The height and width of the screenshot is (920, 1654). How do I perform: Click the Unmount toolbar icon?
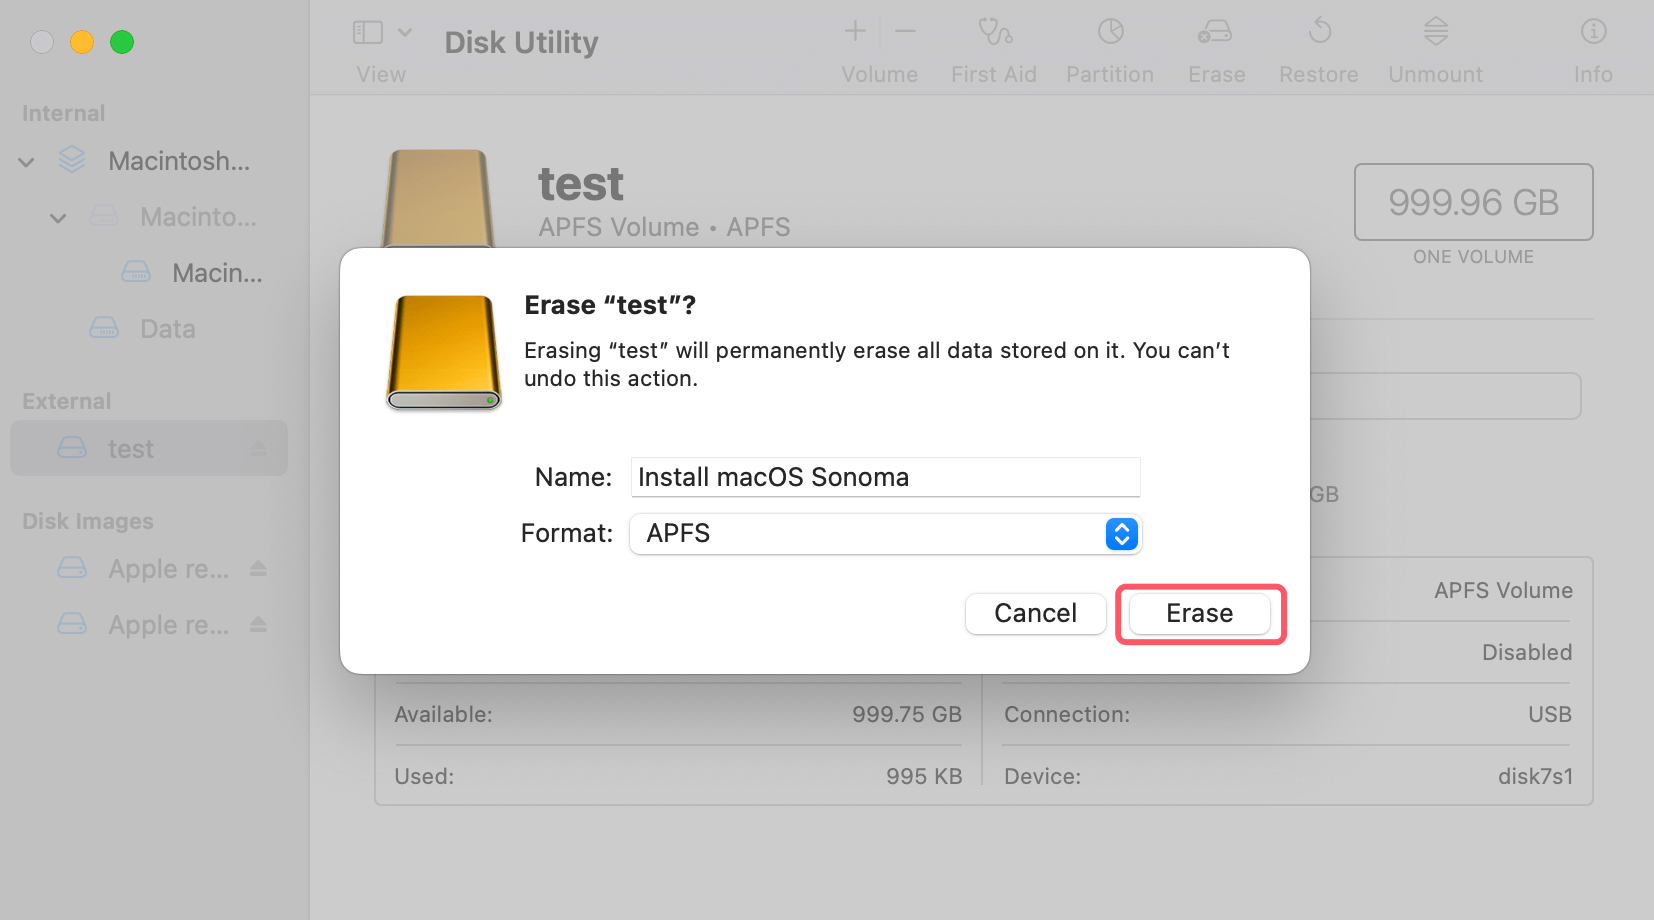coord(1434,45)
